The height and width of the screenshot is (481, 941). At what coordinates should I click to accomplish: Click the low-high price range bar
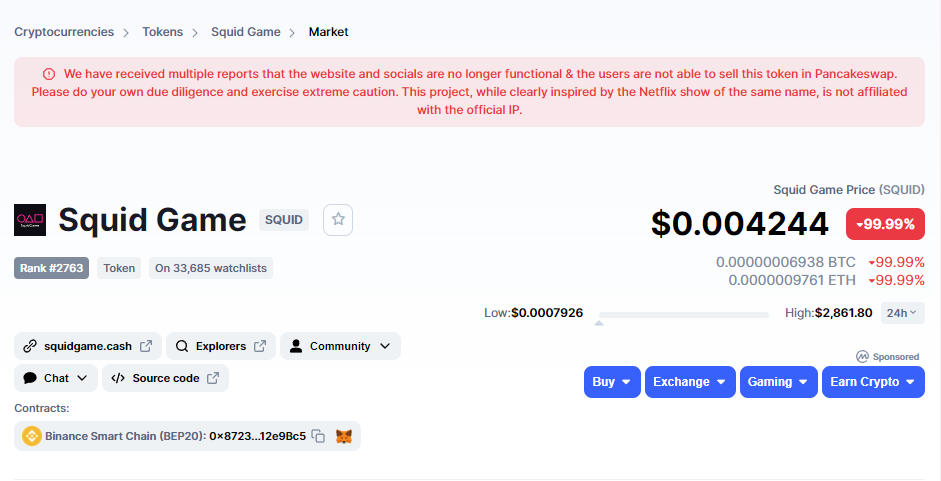coord(684,315)
